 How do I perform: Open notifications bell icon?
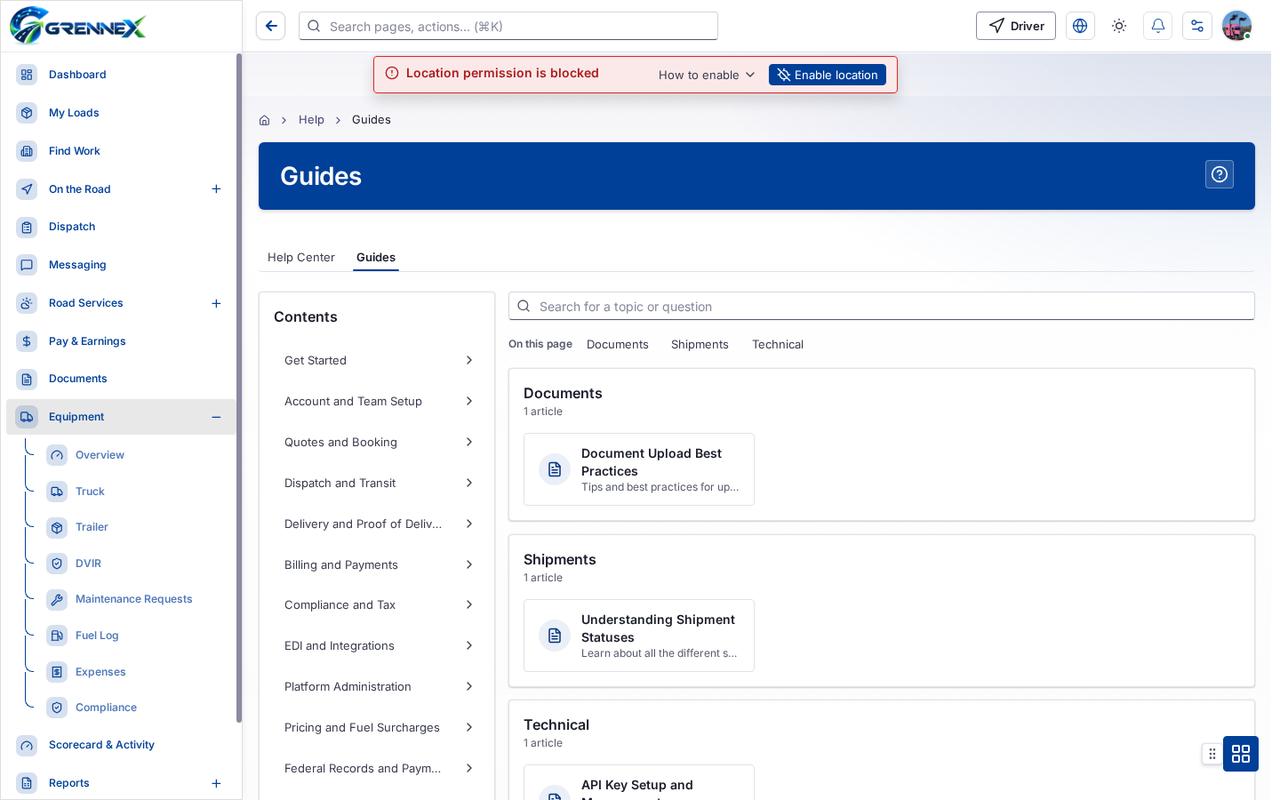1158,26
